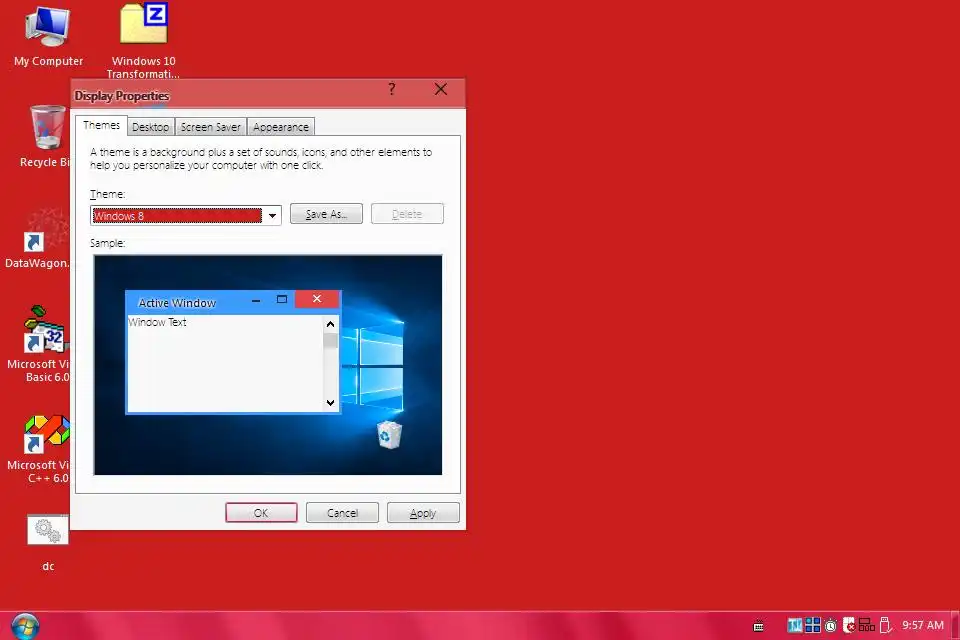The image size is (960, 640).
Task: Click the network tray icon
Action: (x=866, y=625)
